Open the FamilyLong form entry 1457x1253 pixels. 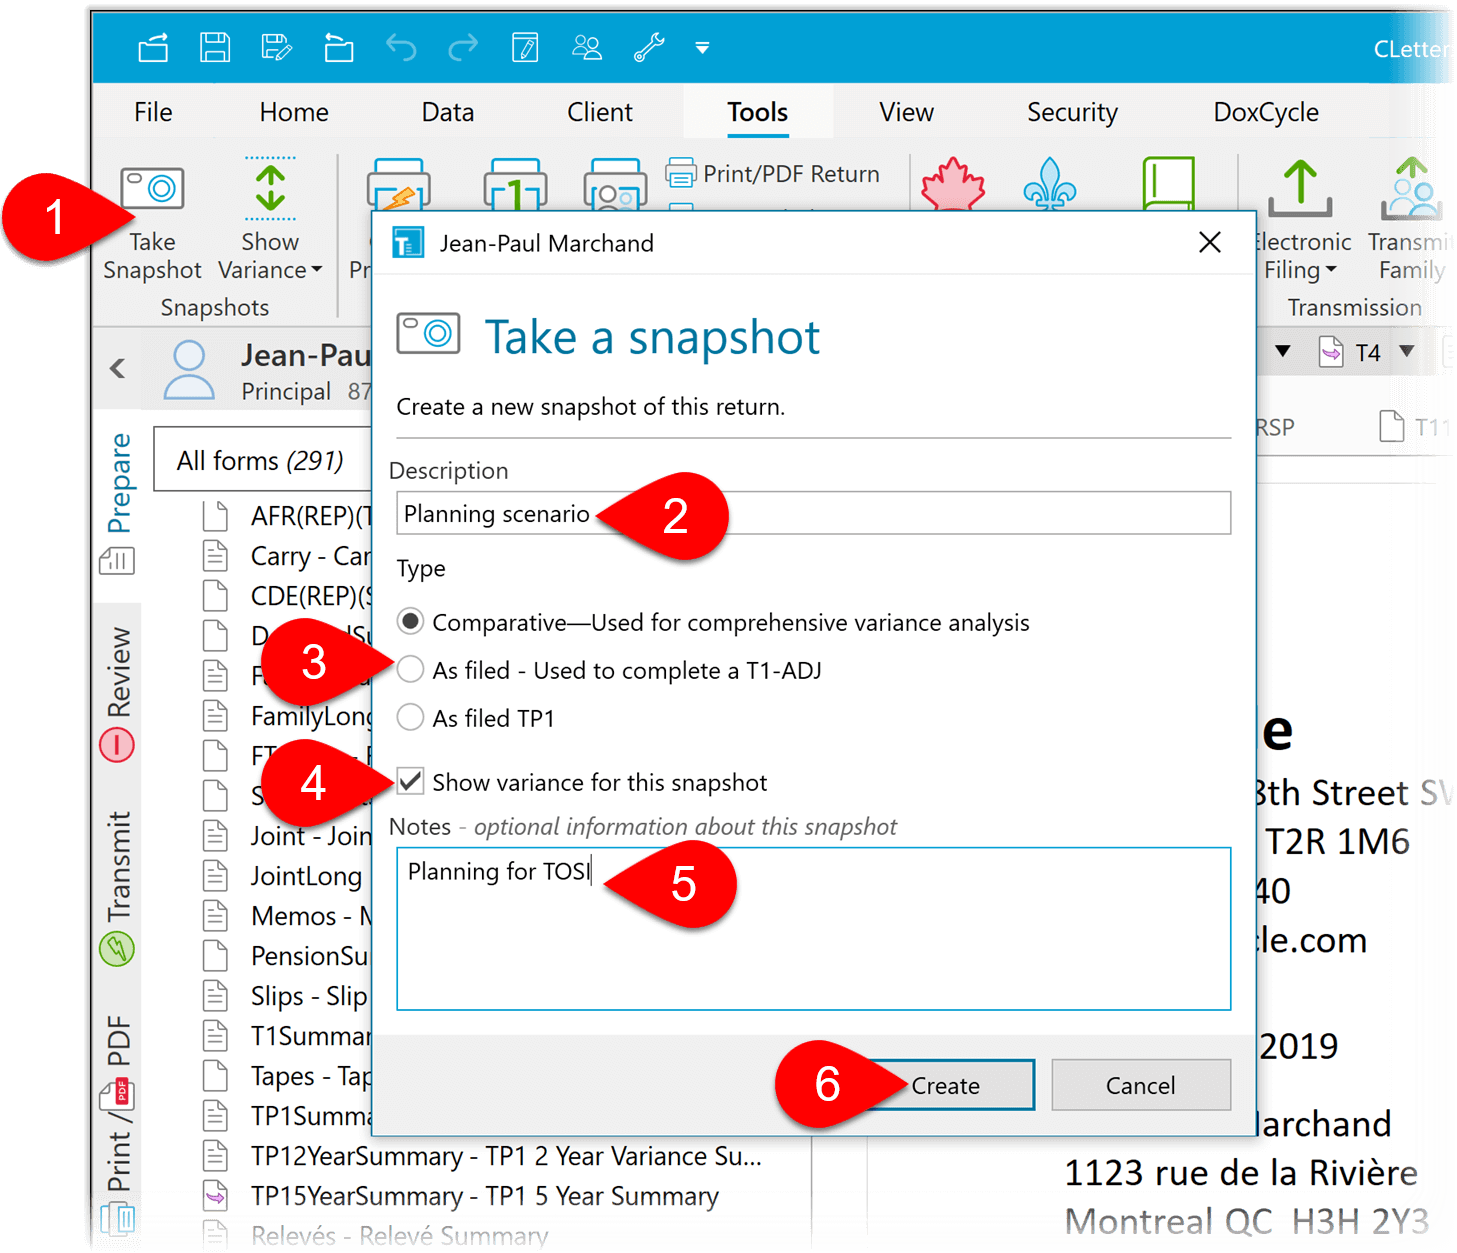pyautogui.click(x=287, y=716)
